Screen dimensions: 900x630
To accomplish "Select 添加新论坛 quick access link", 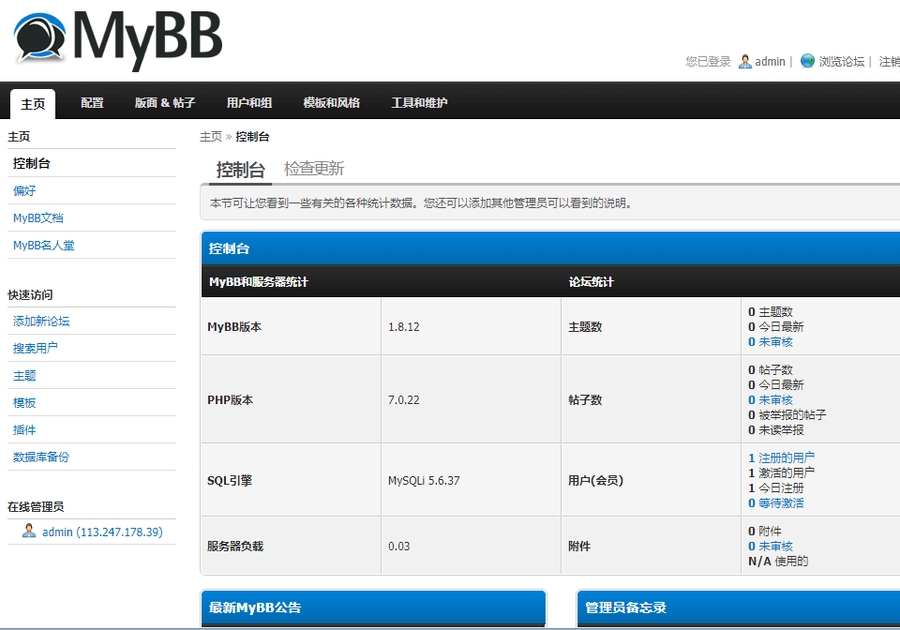I will pyautogui.click(x=41, y=321).
